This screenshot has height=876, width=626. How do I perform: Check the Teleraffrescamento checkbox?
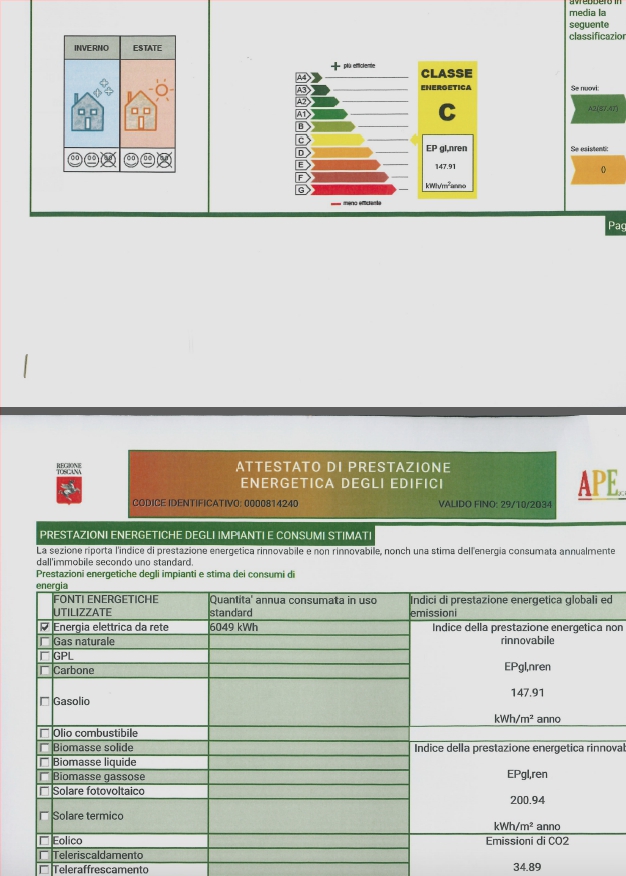click(x=45, y=870)
